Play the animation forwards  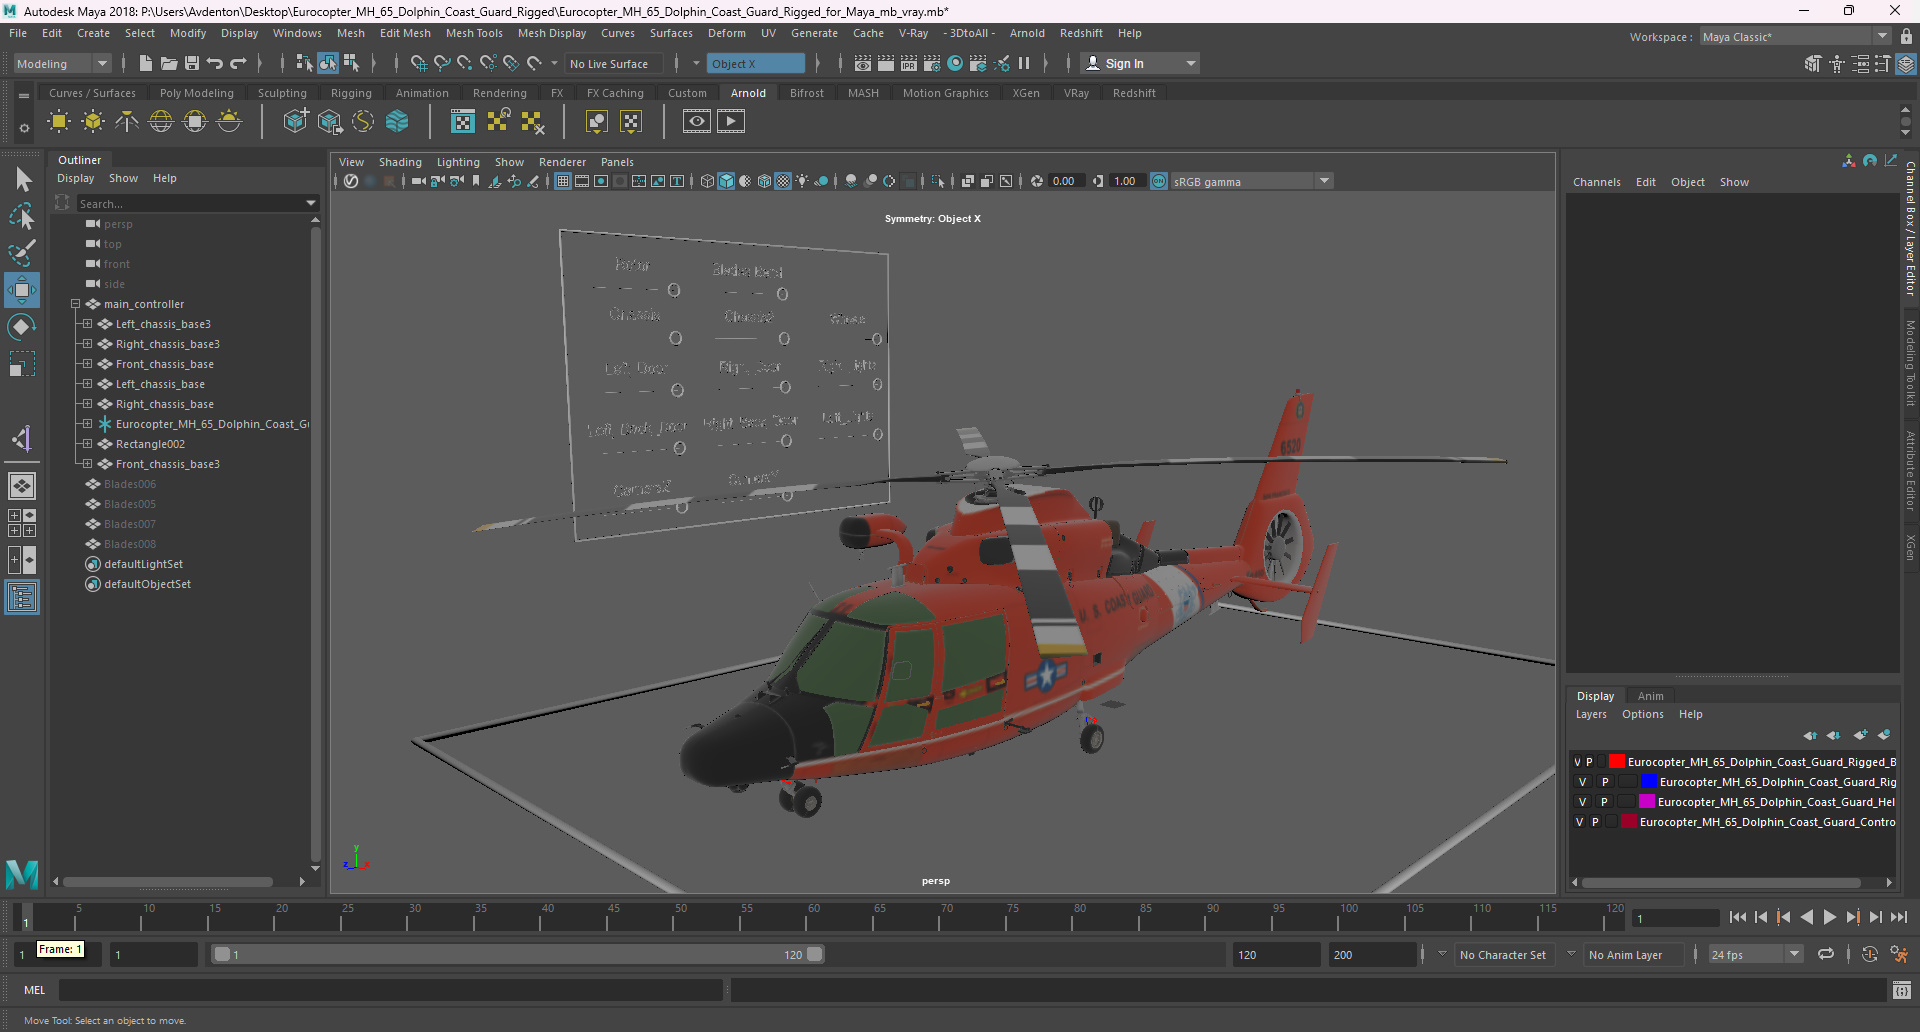coord(1829,917)
